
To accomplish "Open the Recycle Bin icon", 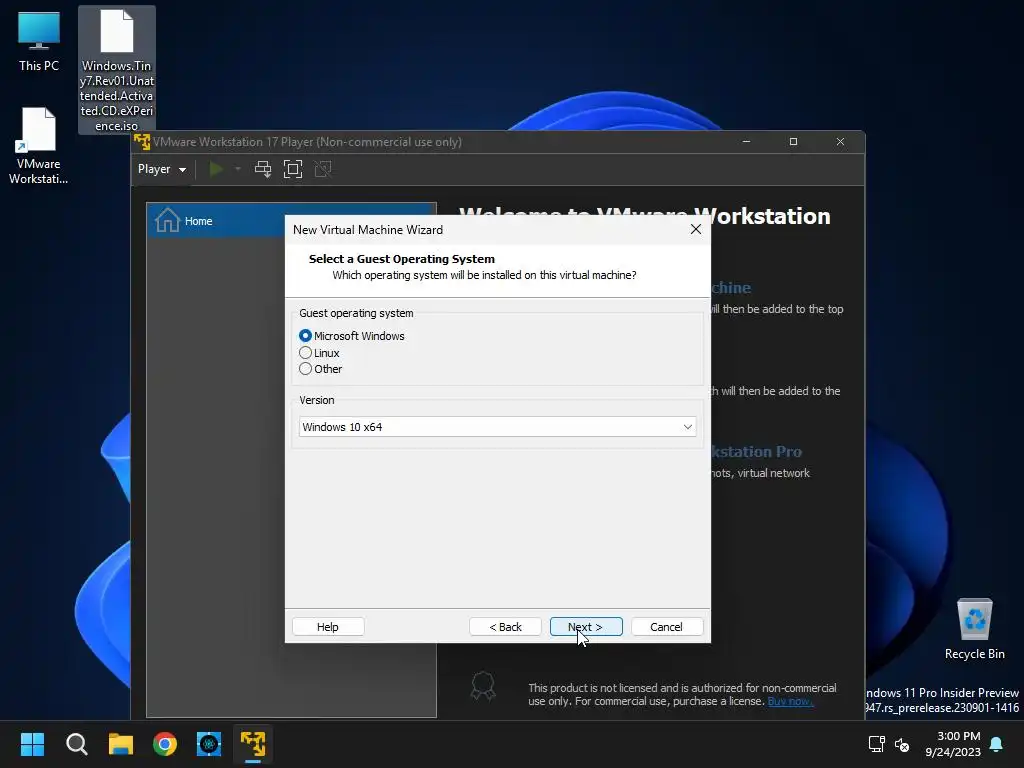I will coord(974,629).
